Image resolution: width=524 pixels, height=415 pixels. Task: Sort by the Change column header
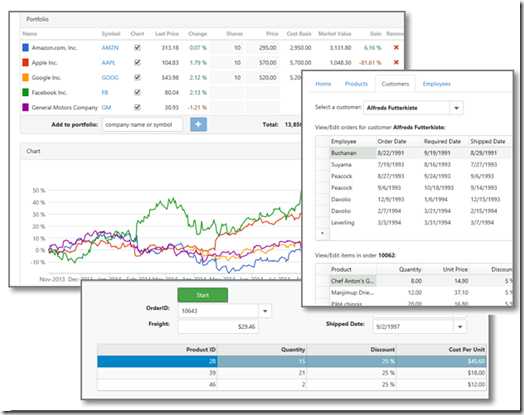tap(198, 34)
